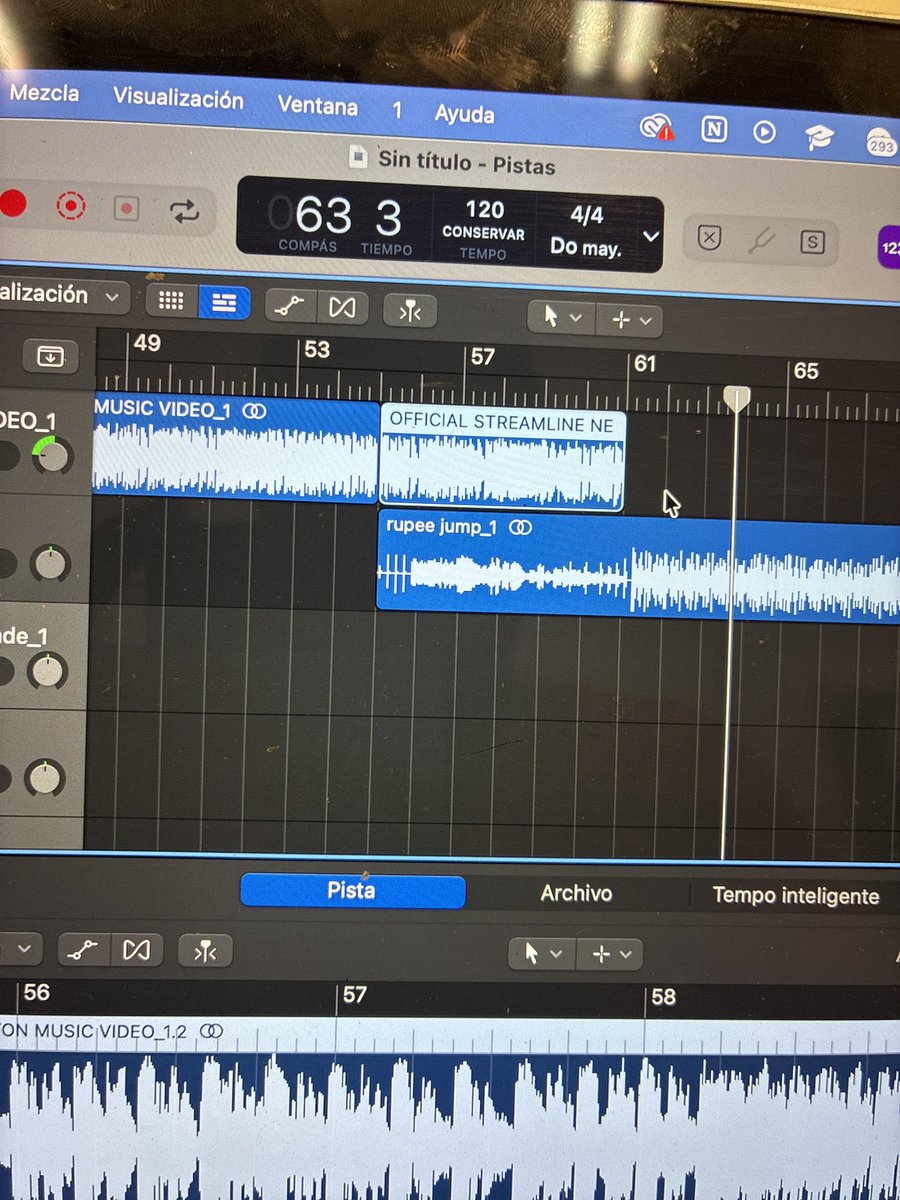Click the 4/4 time signature

[588, 216]
